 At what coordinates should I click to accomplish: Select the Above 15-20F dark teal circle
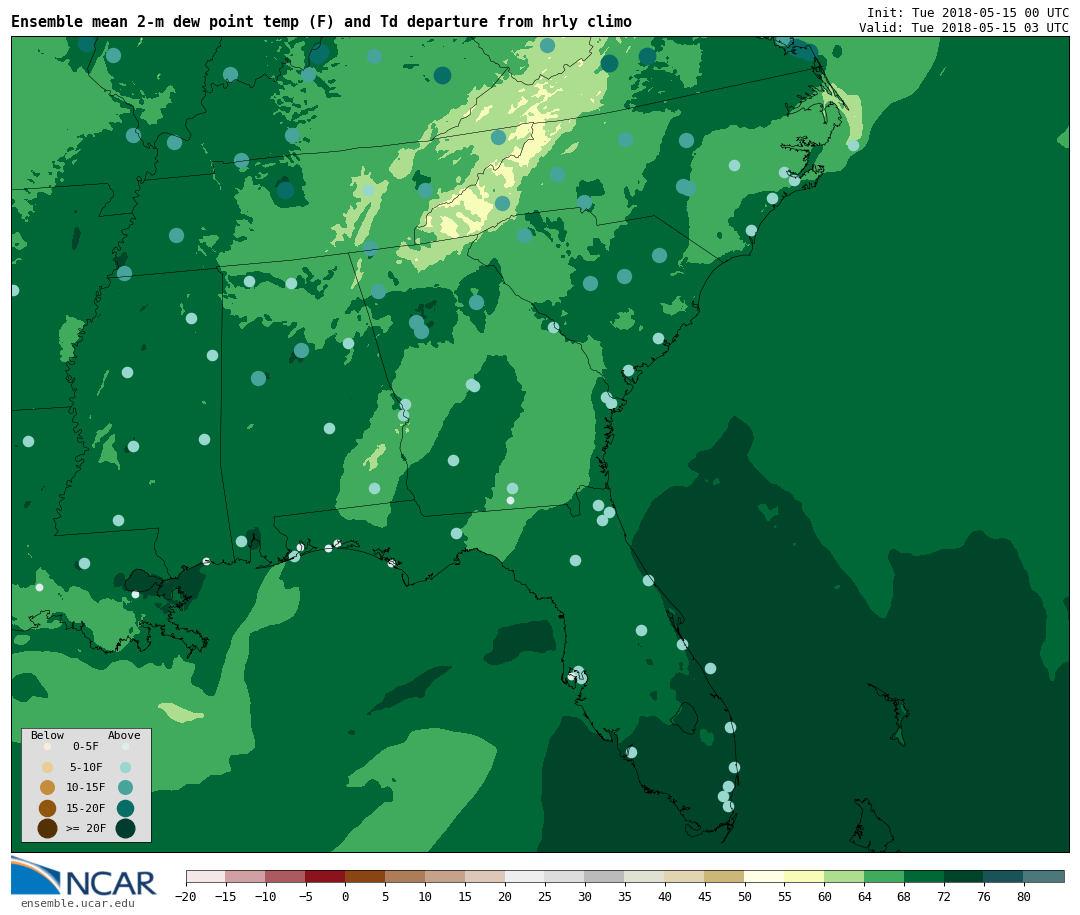(x=125, y=808)
